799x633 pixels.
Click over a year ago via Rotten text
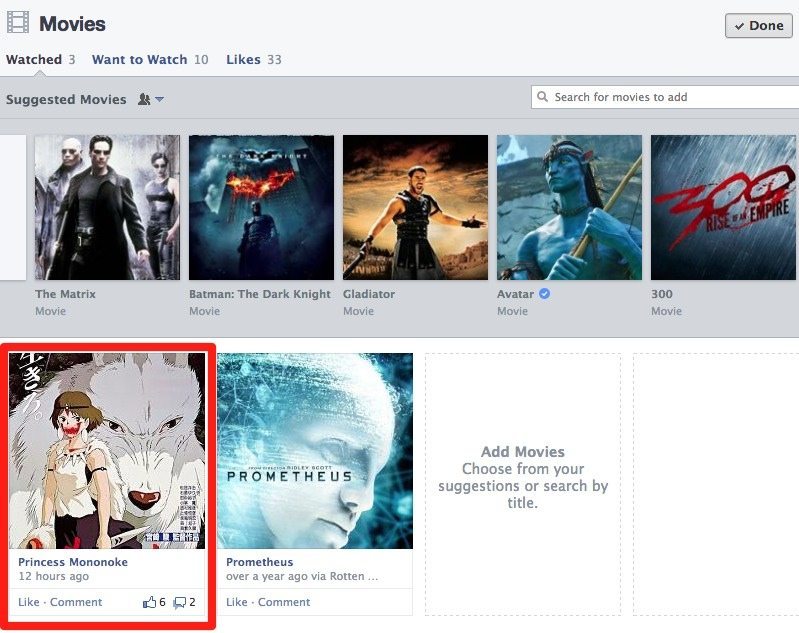tap(302, 576)
